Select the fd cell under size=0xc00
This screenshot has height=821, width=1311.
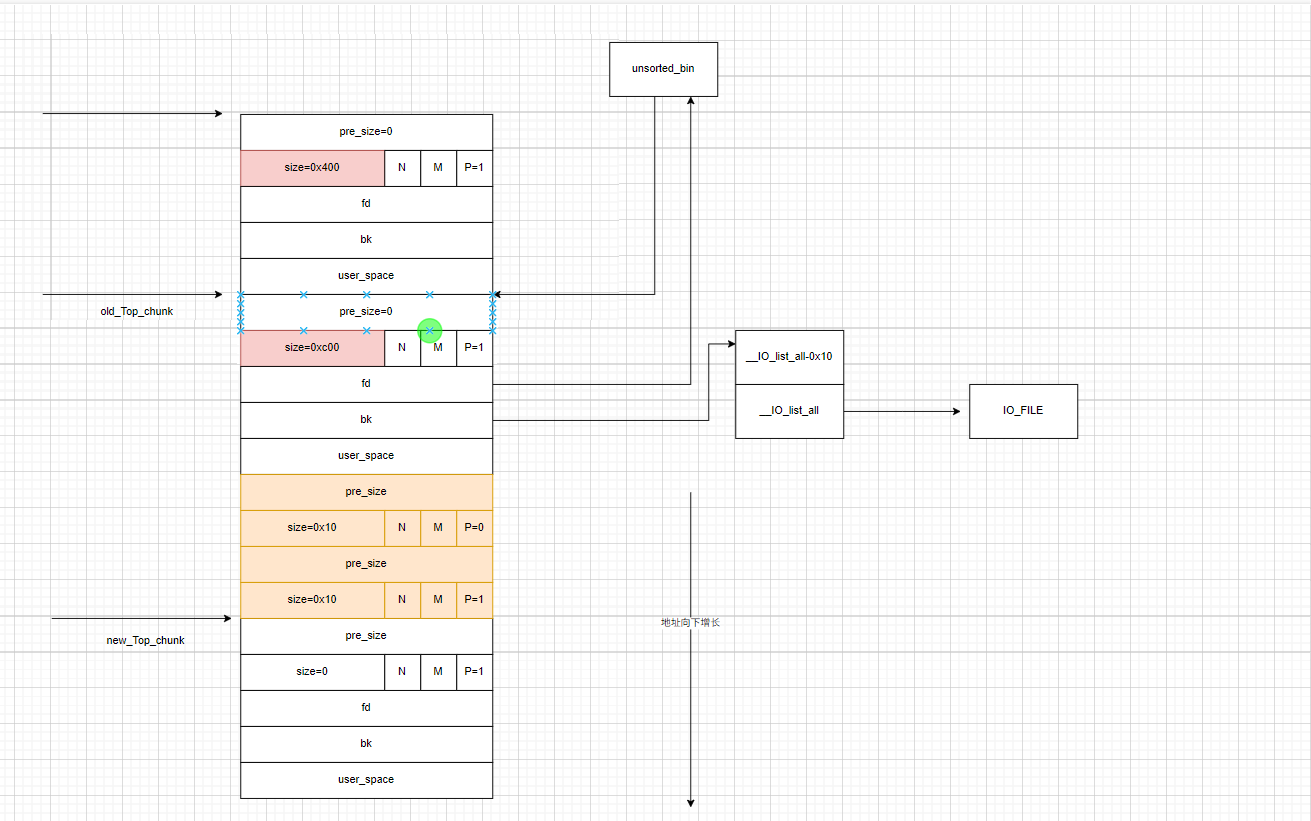(x=366, y=384)
